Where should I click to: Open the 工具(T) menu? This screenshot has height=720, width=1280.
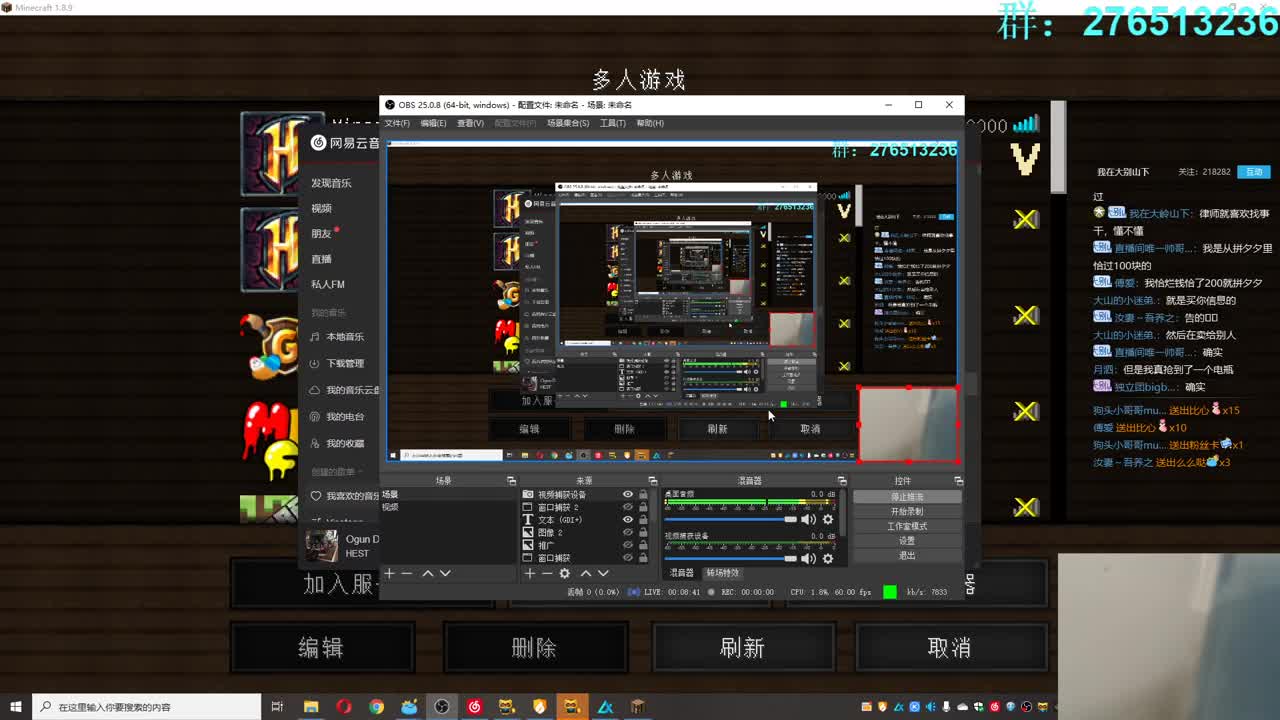tap(612, 123)
